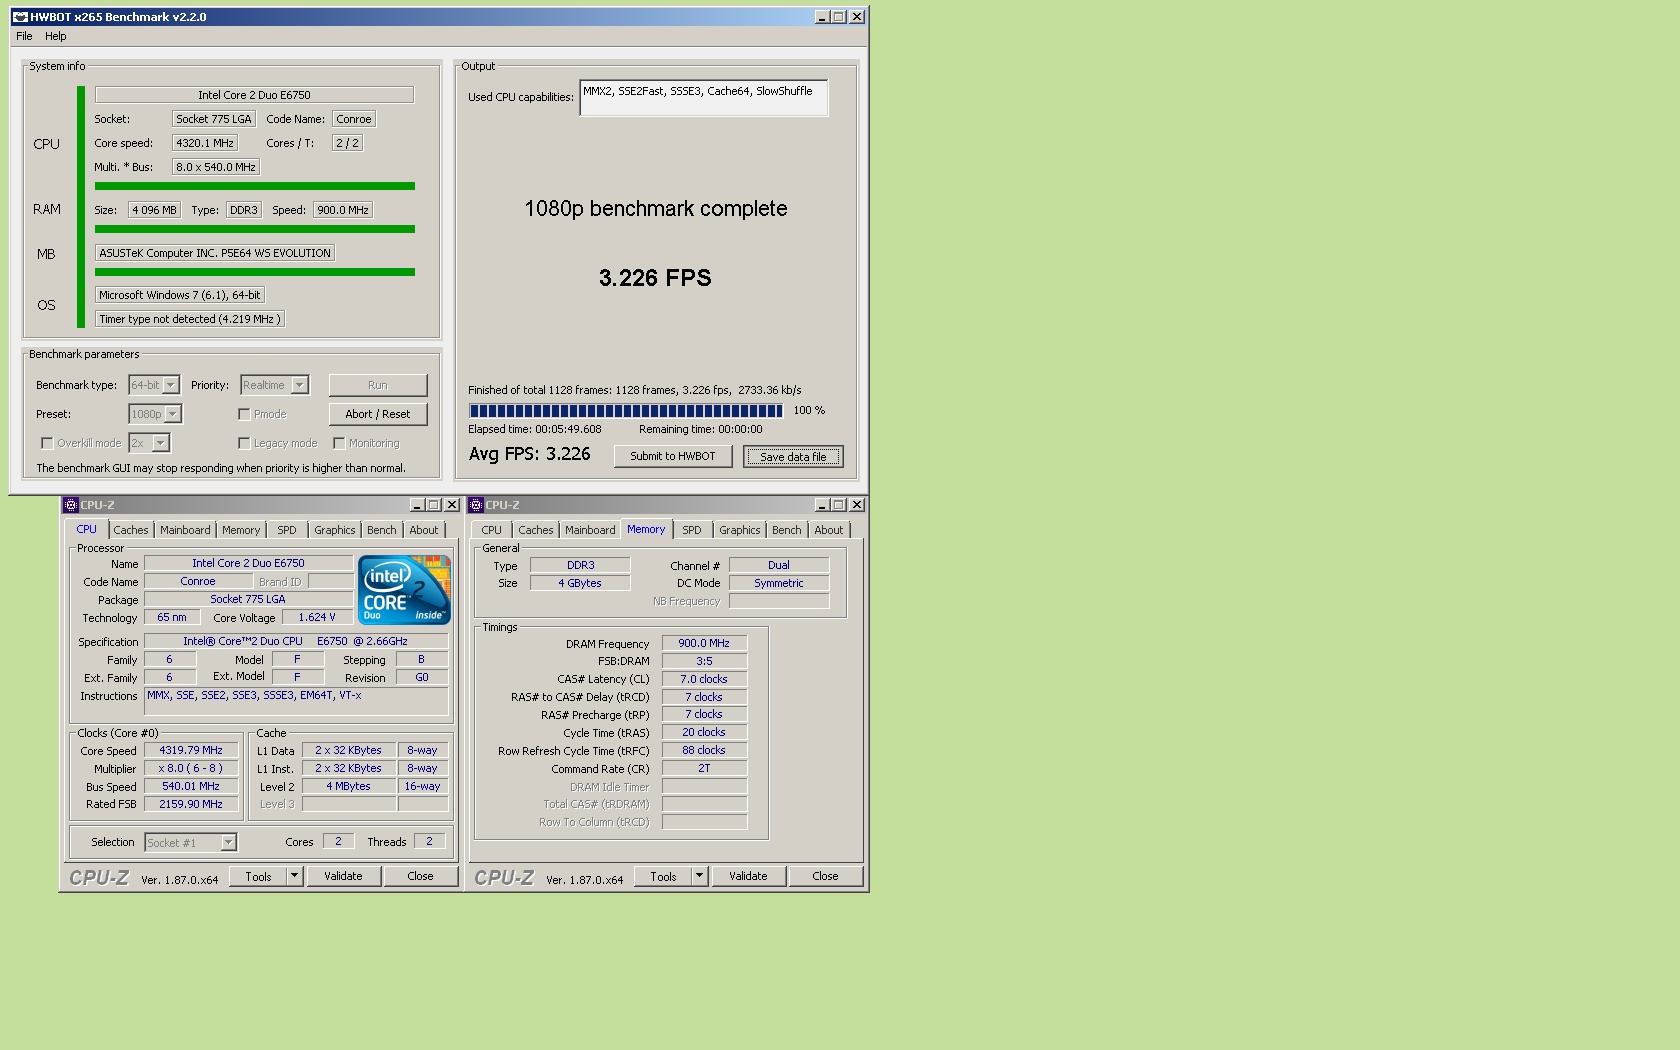Switch to Bench tab in left CPU-Z
The height and width of the screenshot is (1050, 1680).
click(x=382, y=530)
